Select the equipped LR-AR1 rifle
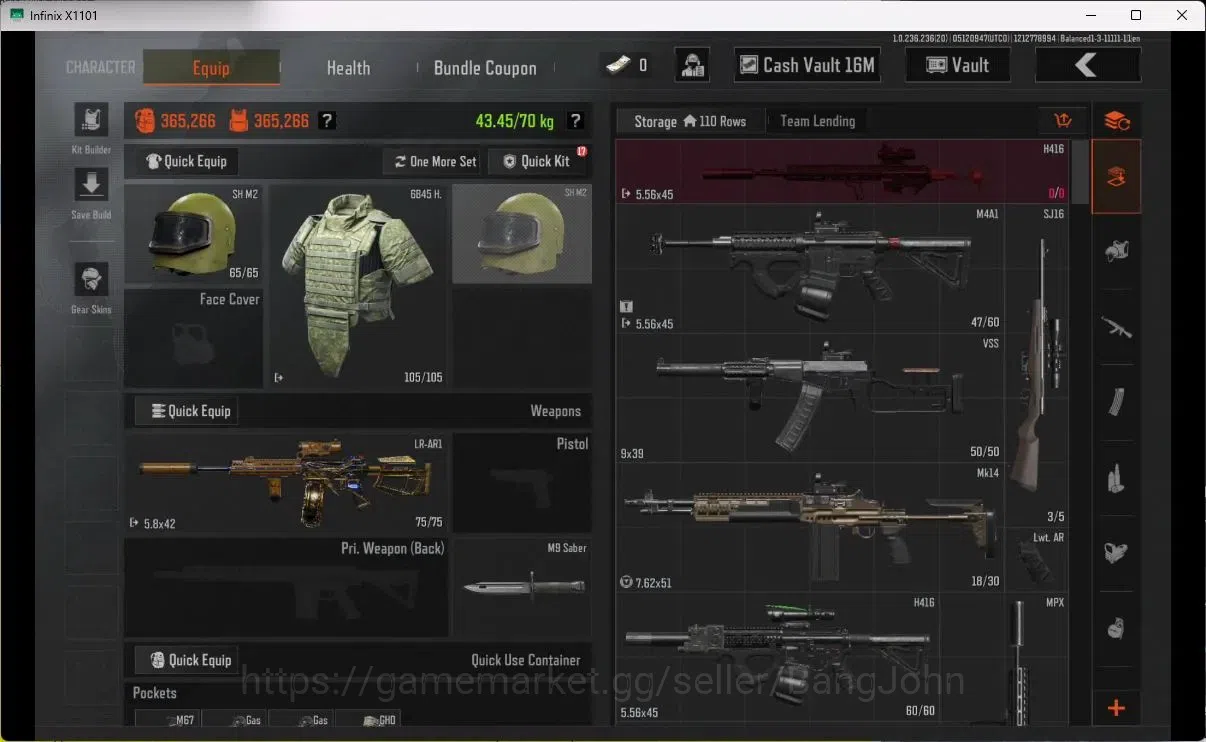1206x742 pixels. [x=287, y=484]
